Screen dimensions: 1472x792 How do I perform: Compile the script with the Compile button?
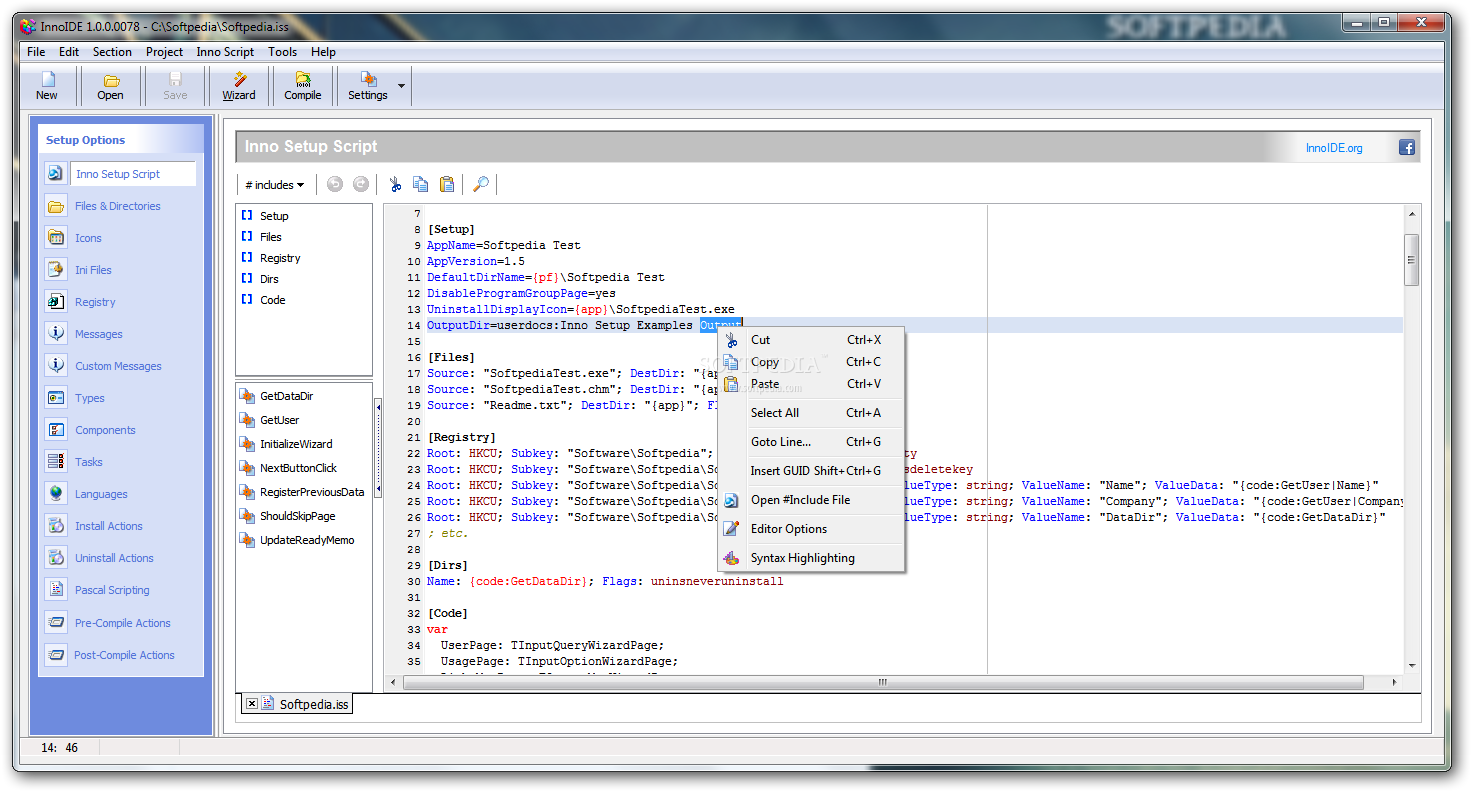pyautogui.click(x=302, y=86)
